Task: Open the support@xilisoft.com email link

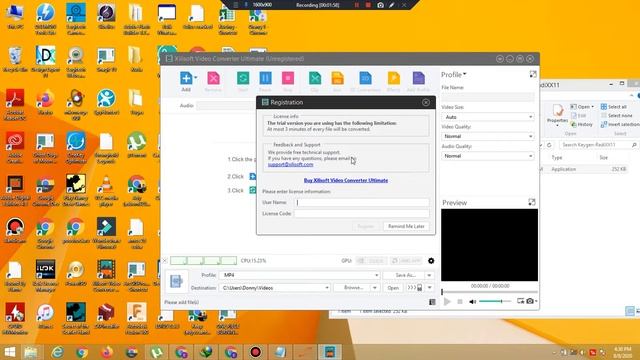Action: click(291, 164)
